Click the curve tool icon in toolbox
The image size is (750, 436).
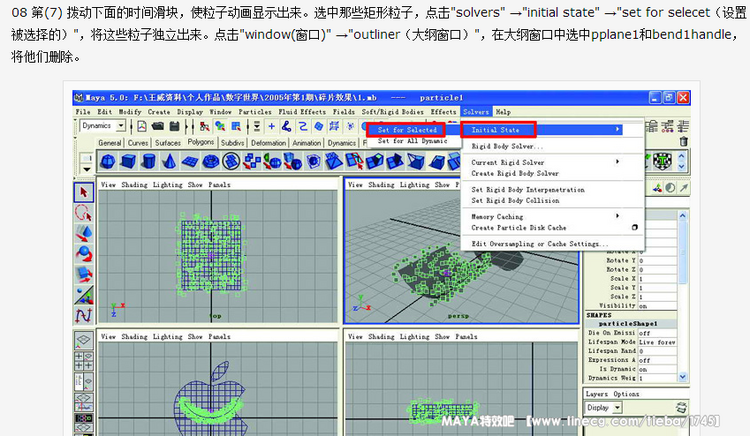pos(84,316)
